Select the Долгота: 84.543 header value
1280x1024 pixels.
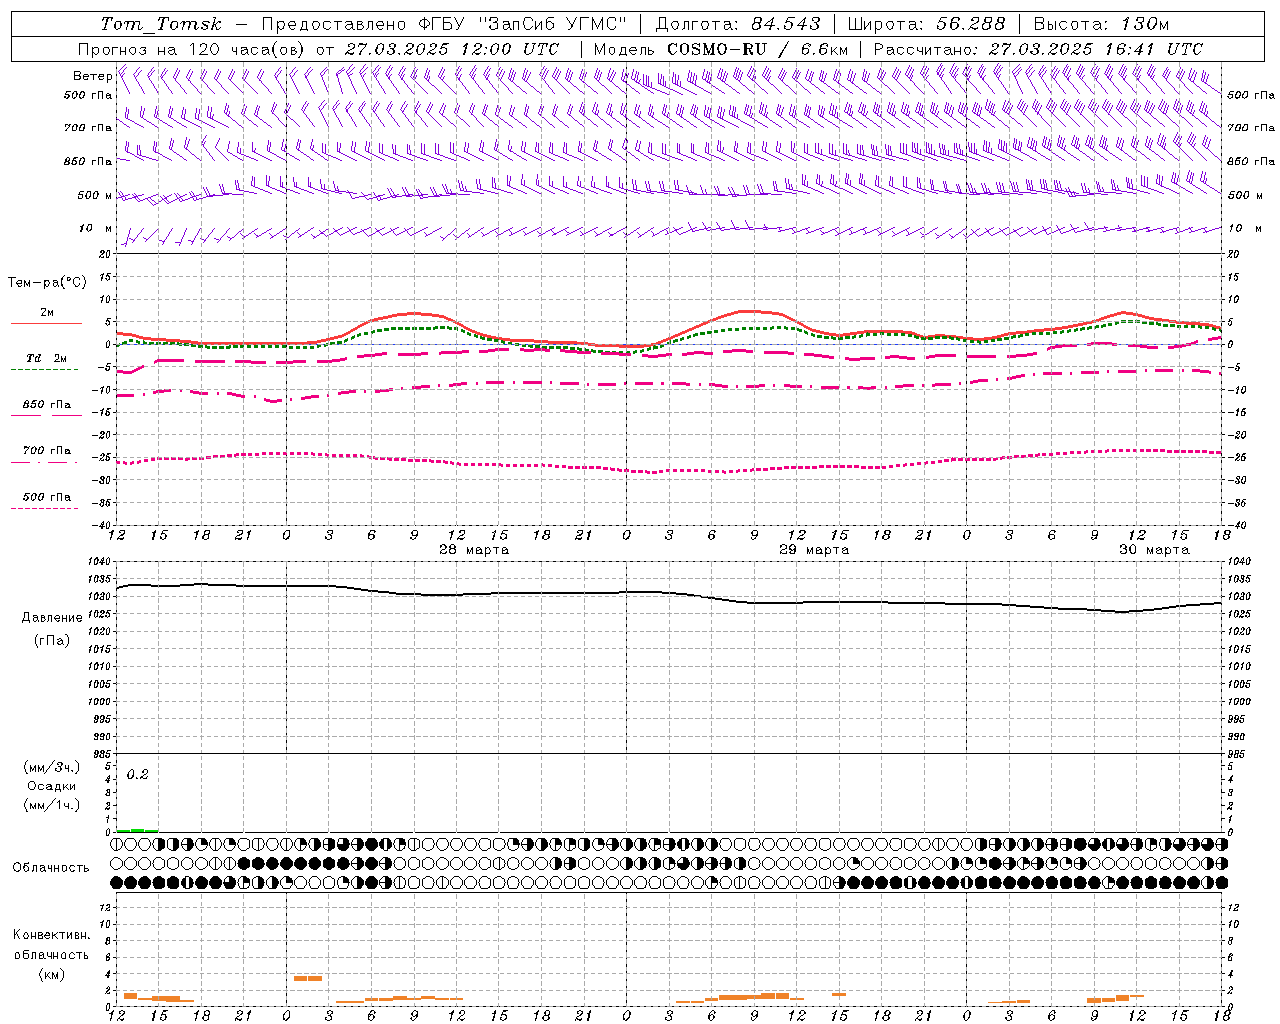[x=738, y=24]
